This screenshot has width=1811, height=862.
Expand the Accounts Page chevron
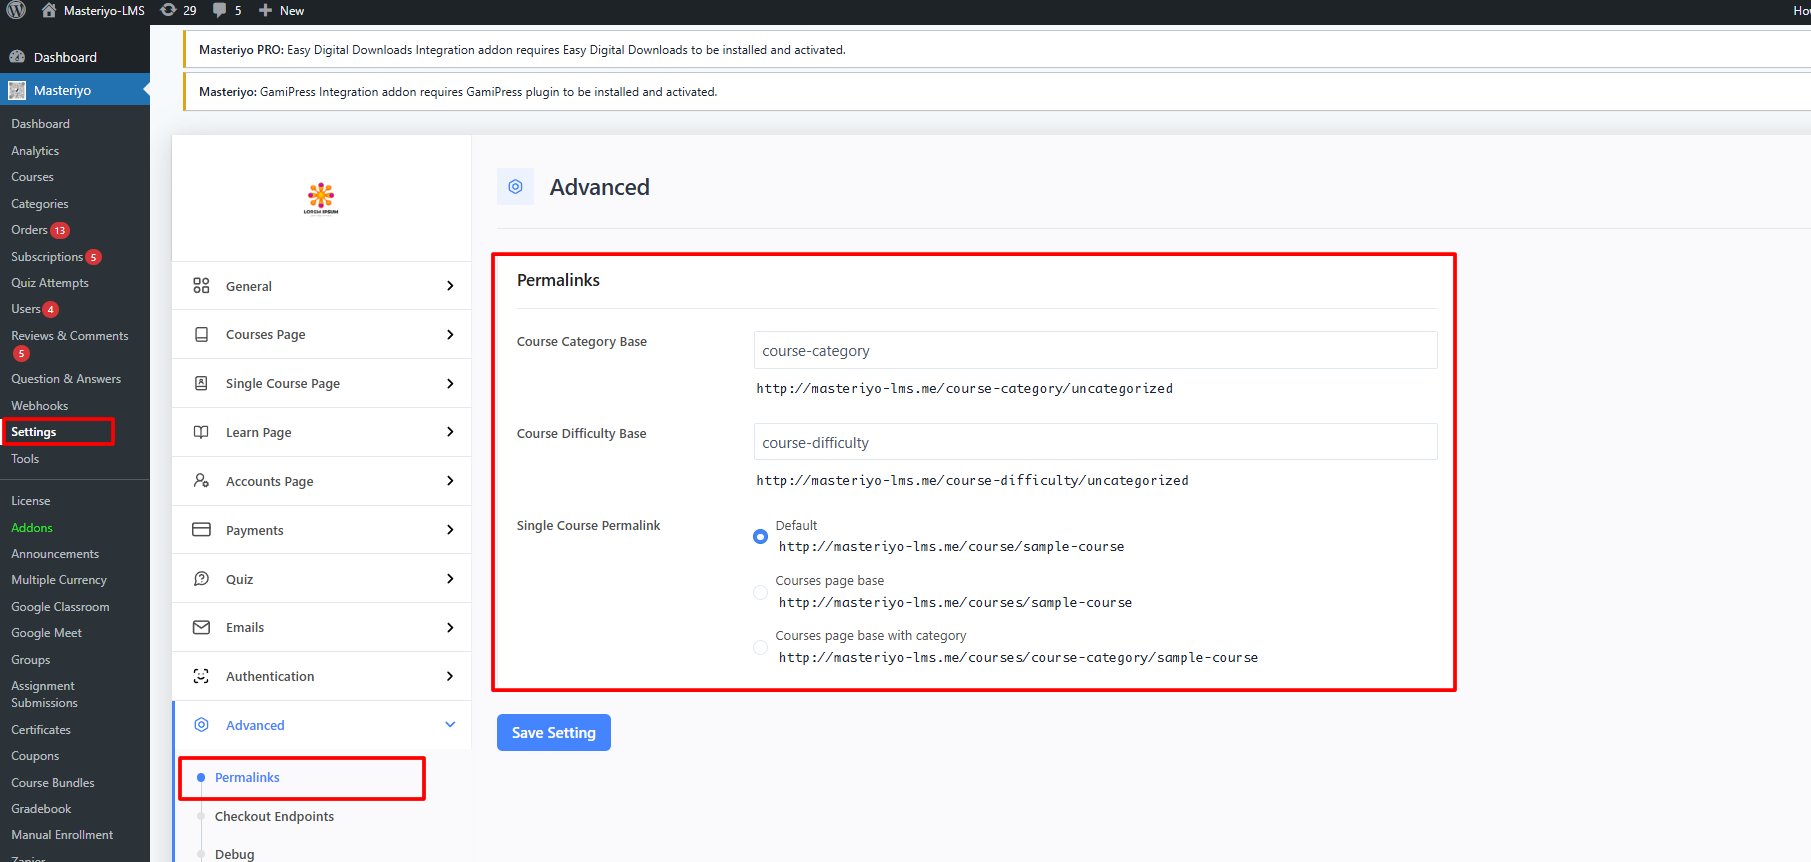[x=450, y=481]
